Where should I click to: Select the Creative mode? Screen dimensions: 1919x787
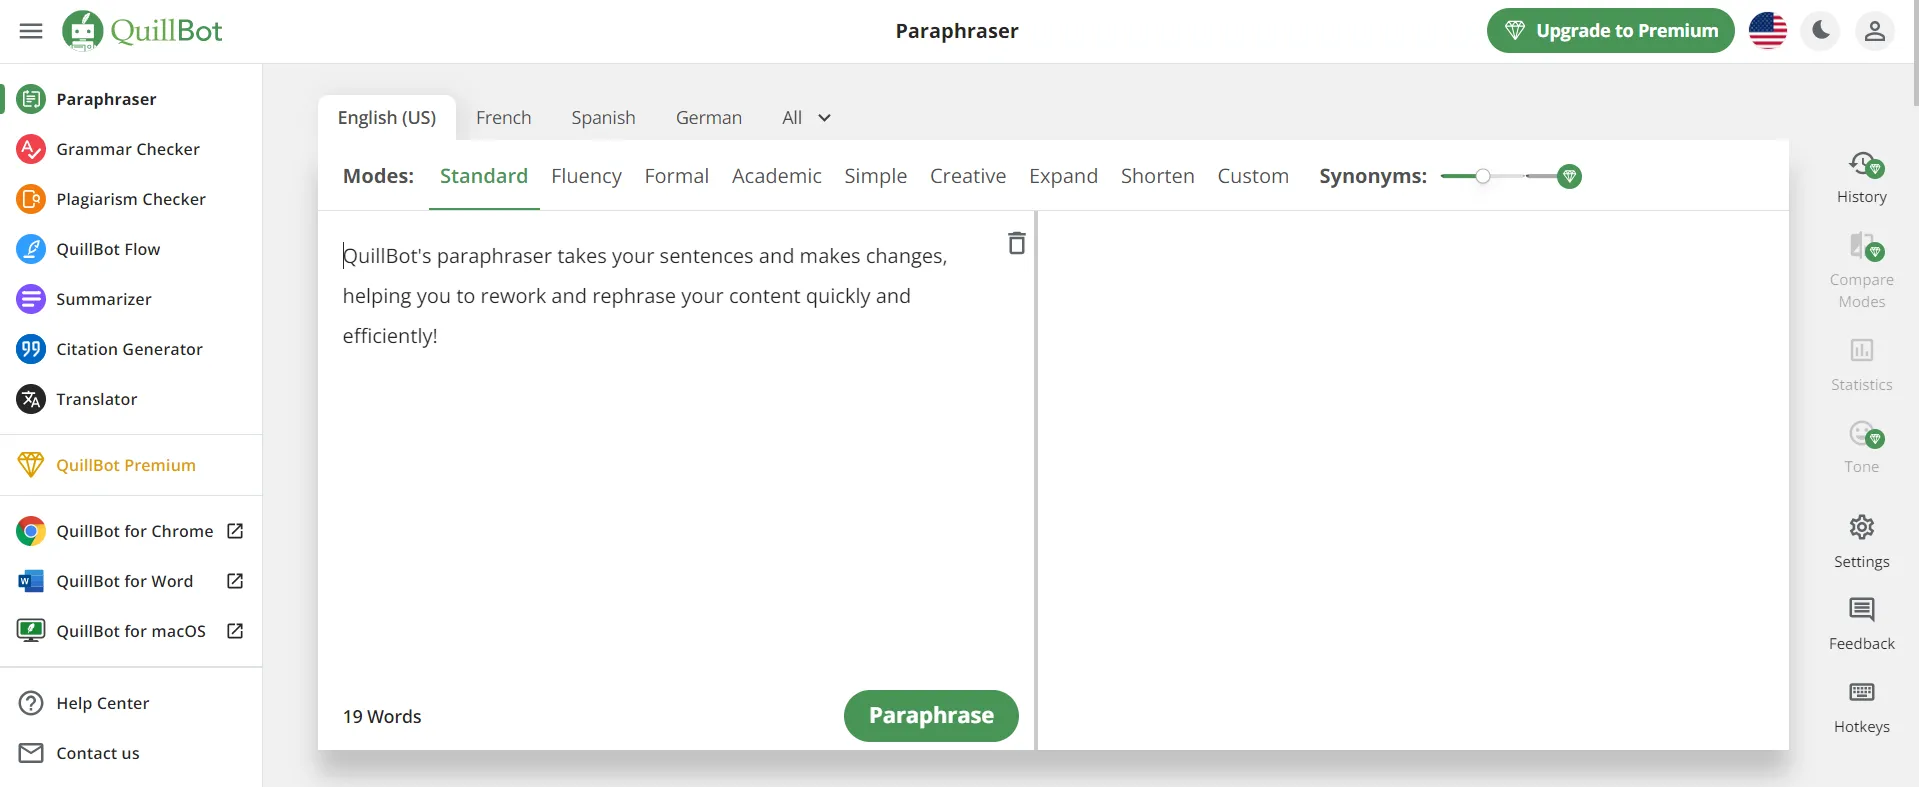click(967, 176)
